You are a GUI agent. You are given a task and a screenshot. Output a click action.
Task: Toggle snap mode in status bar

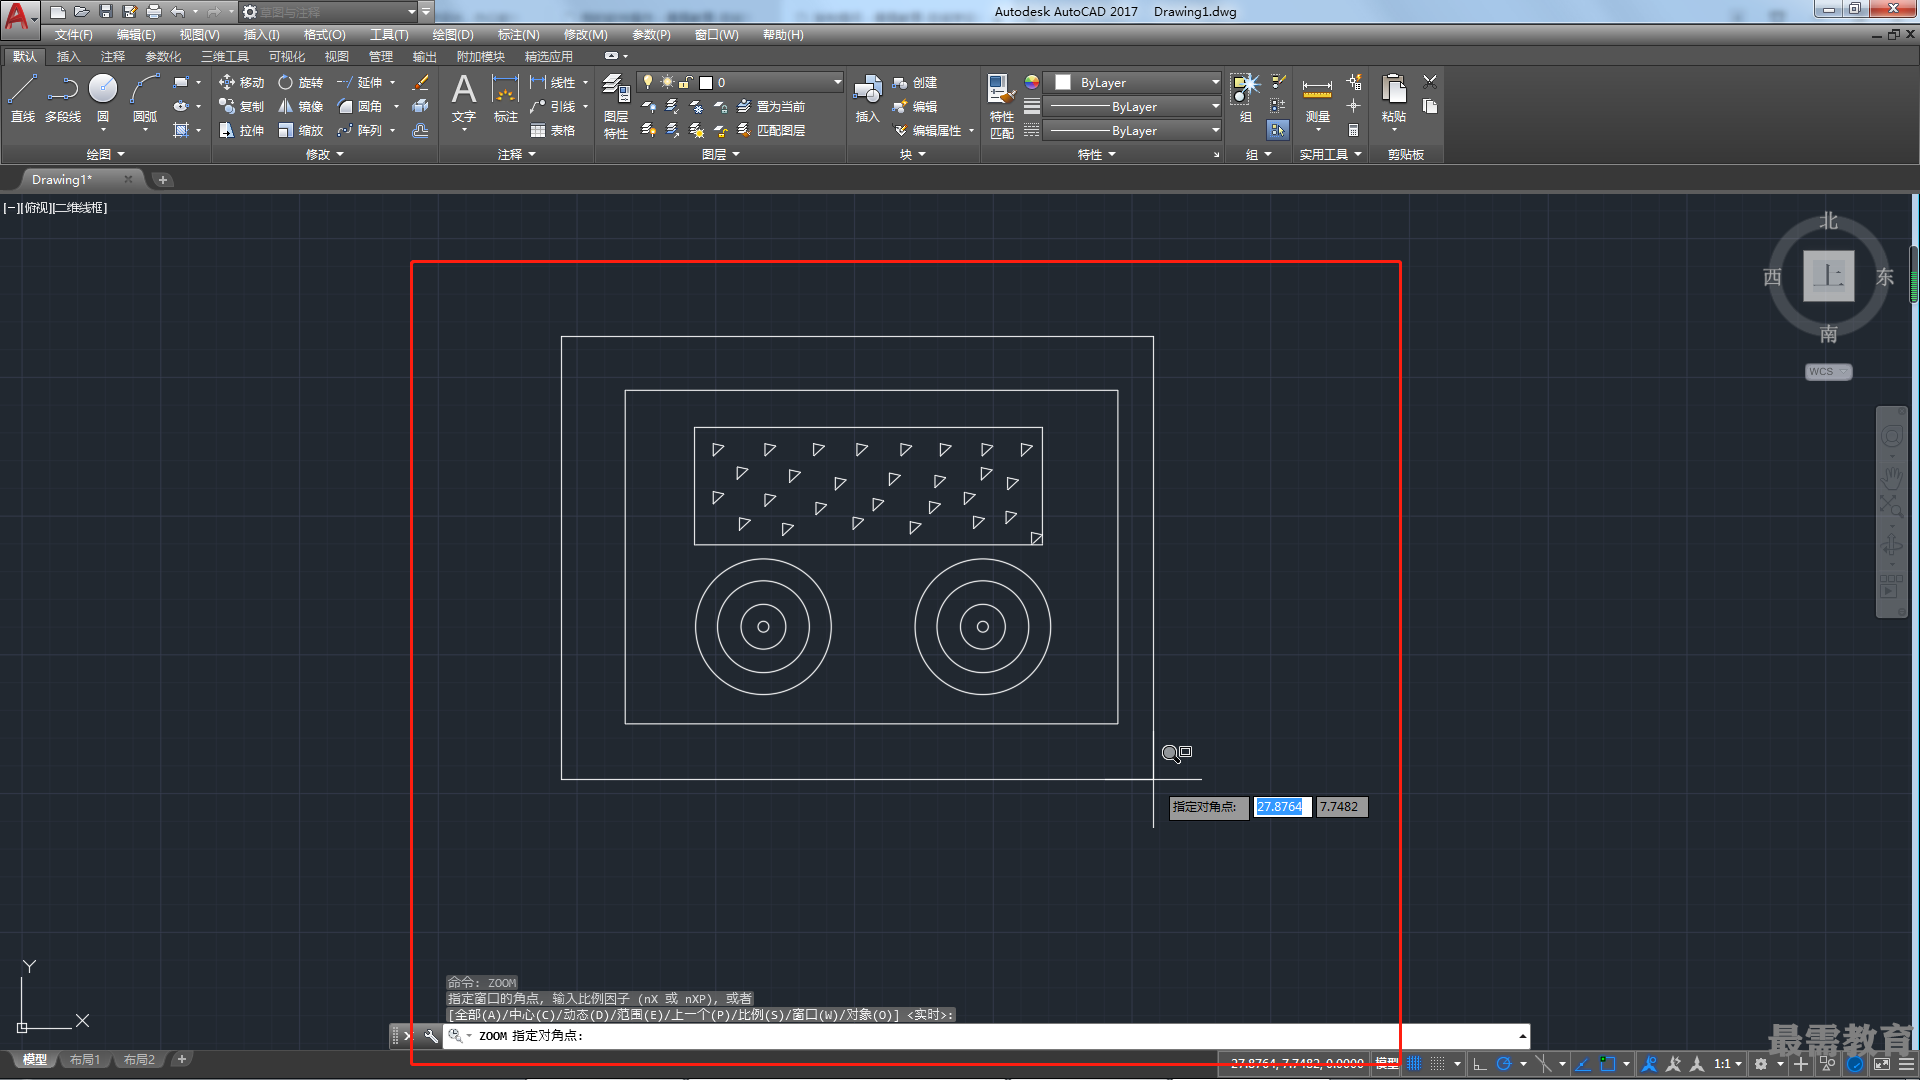pyautogui.click(x=1438, y=1064)
